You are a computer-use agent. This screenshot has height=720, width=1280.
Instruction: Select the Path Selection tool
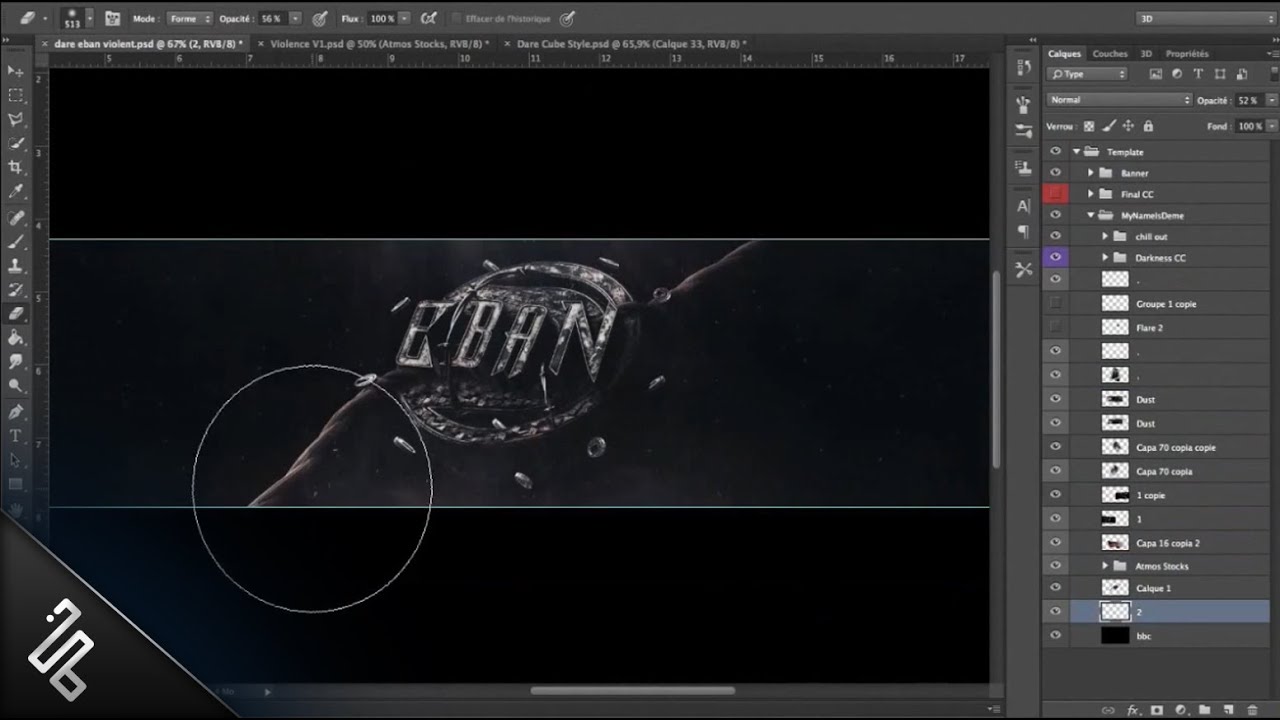click(15, 460)
